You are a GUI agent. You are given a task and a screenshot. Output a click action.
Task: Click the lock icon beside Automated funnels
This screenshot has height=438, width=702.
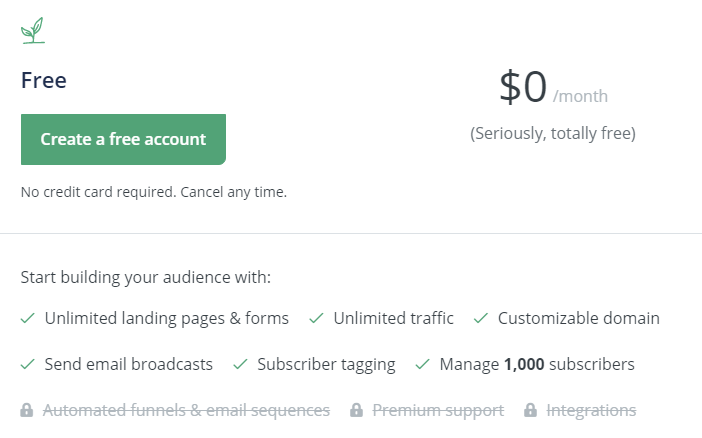click(28, 410)
